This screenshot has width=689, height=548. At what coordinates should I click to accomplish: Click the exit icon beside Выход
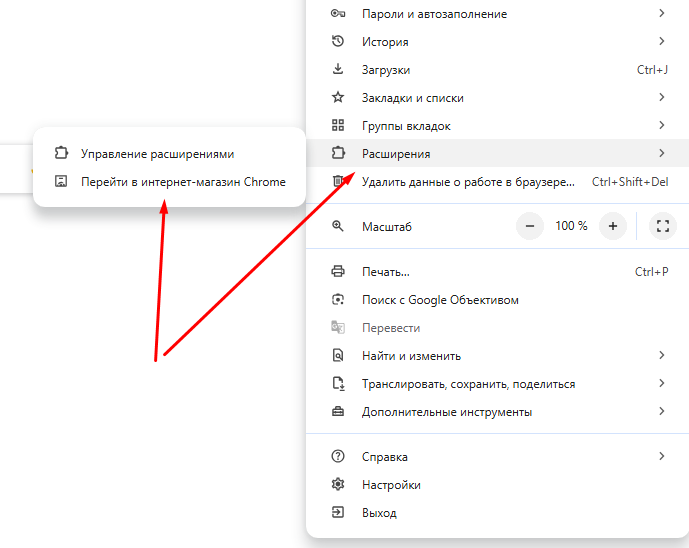click(x=337, y=512)
